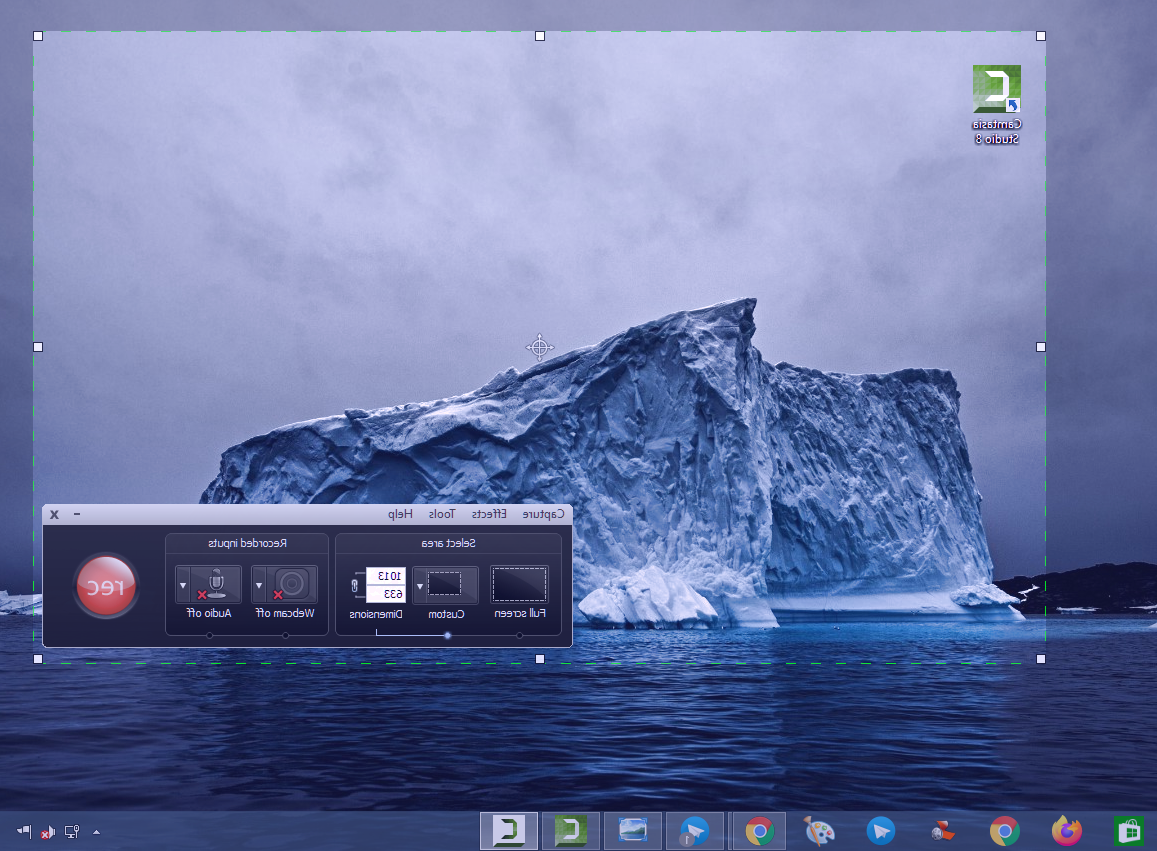Image resolution: width=1157 pixels, height=851 pixels.
Task: Open the Paint palette icon in the taskbar
Action: click(819, 831)
